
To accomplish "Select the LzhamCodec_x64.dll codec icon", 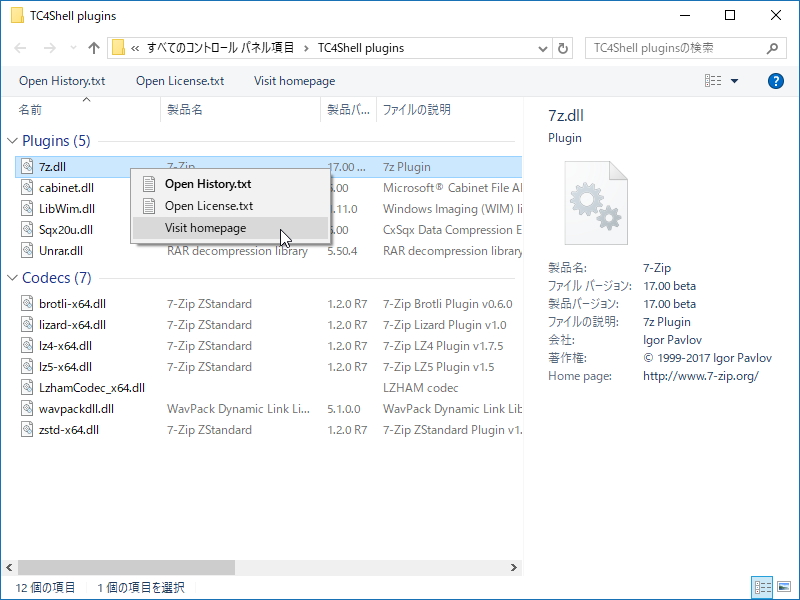I will point(28,387).
